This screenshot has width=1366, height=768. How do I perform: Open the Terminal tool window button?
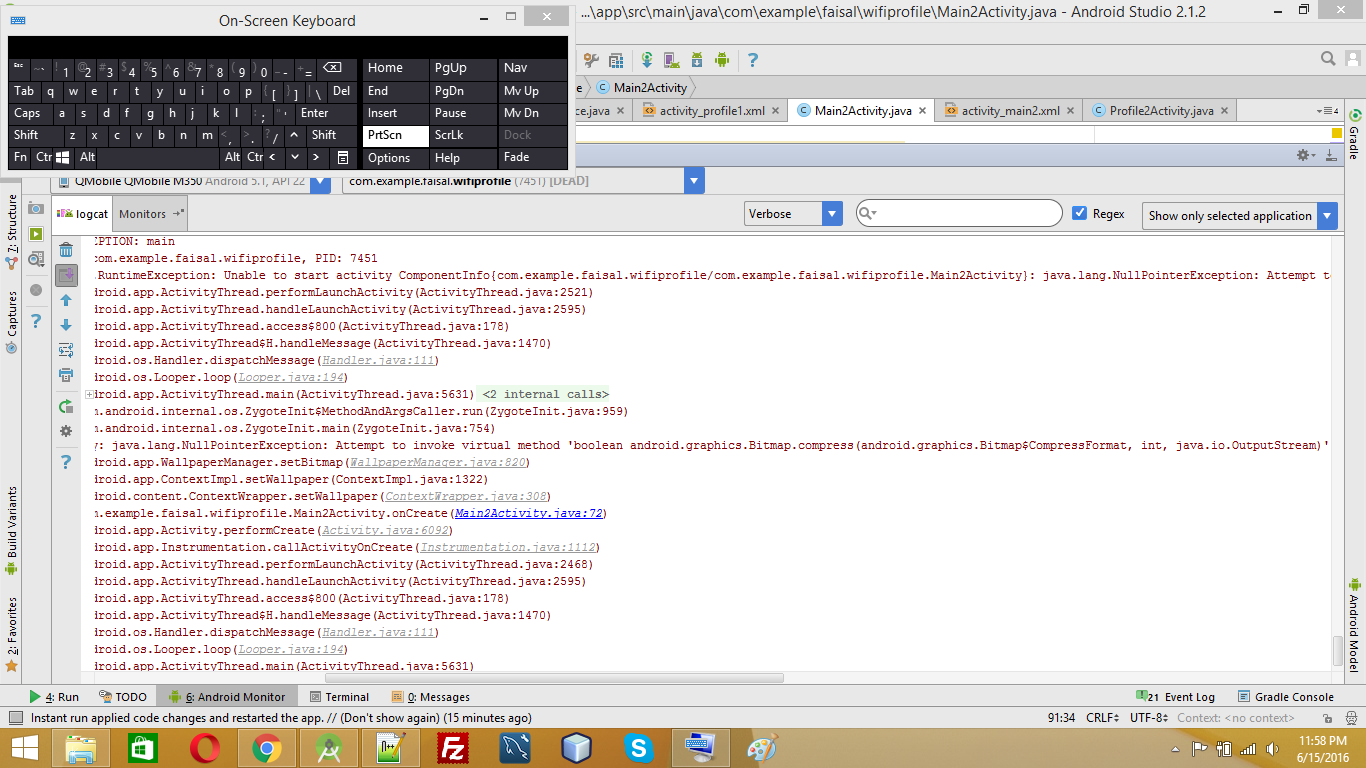point(338,697)
